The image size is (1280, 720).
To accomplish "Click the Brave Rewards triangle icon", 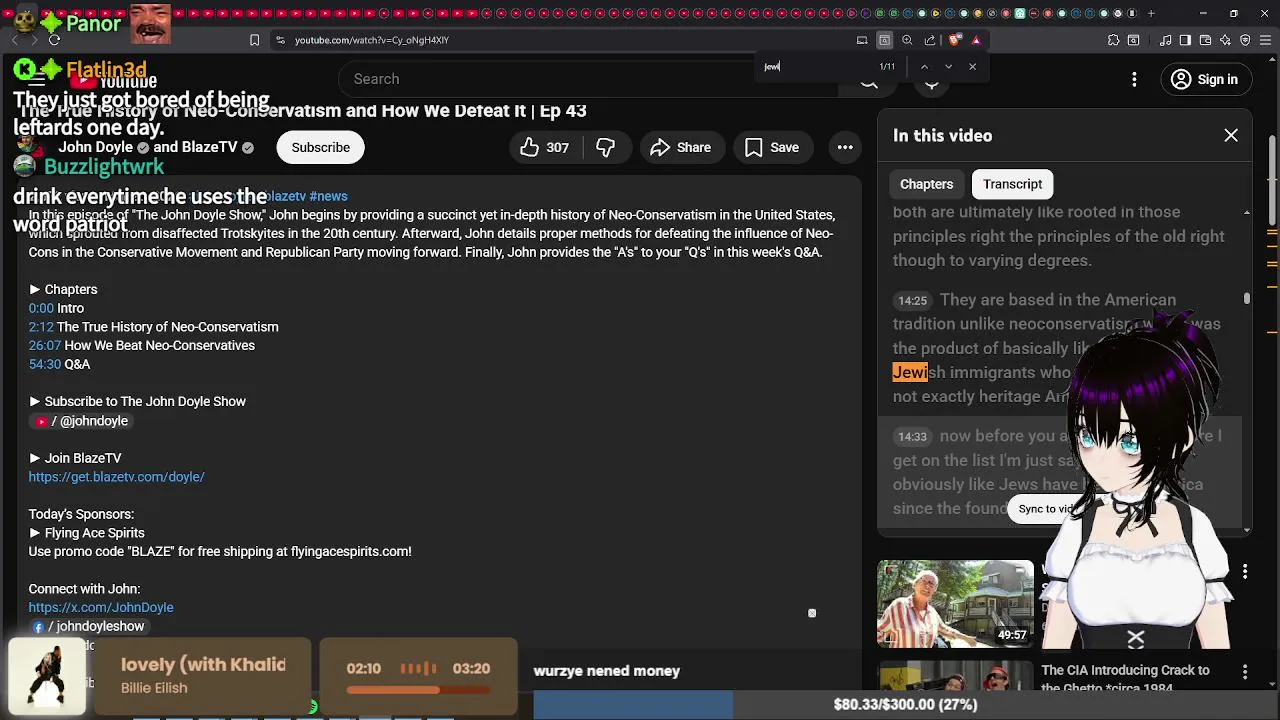I will [976, 40].
